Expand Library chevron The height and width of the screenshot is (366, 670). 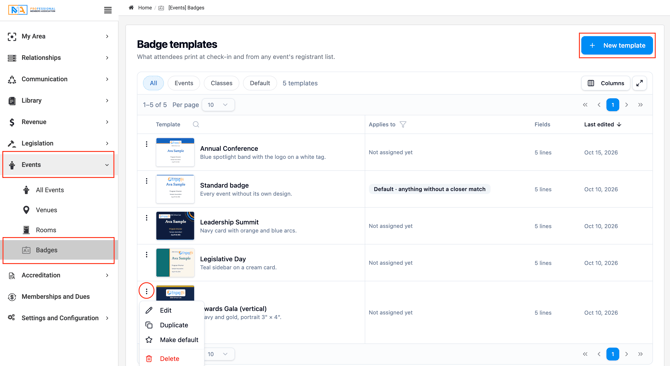tap(107, 101)
